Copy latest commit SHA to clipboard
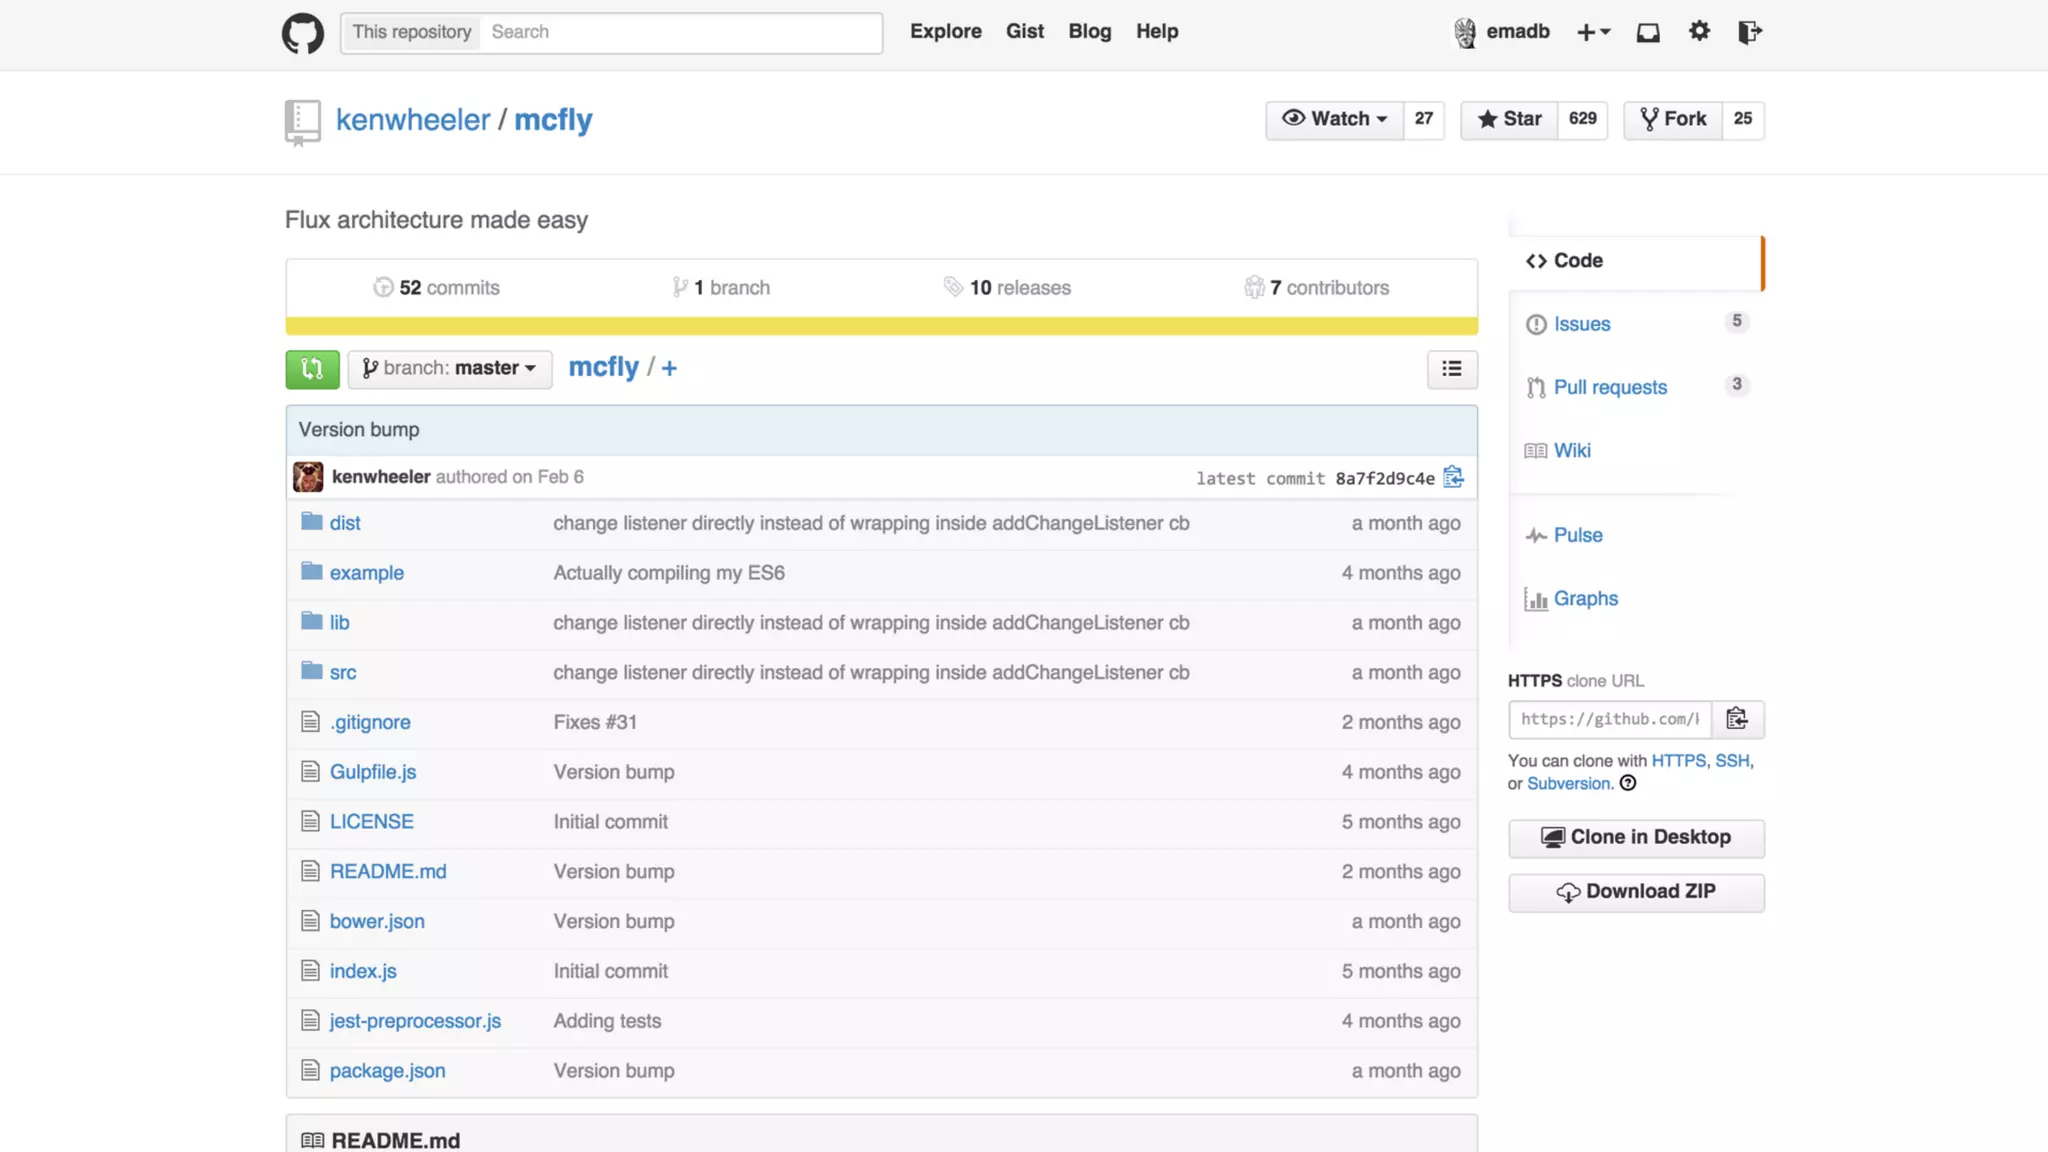 (x=1453, y=478)
